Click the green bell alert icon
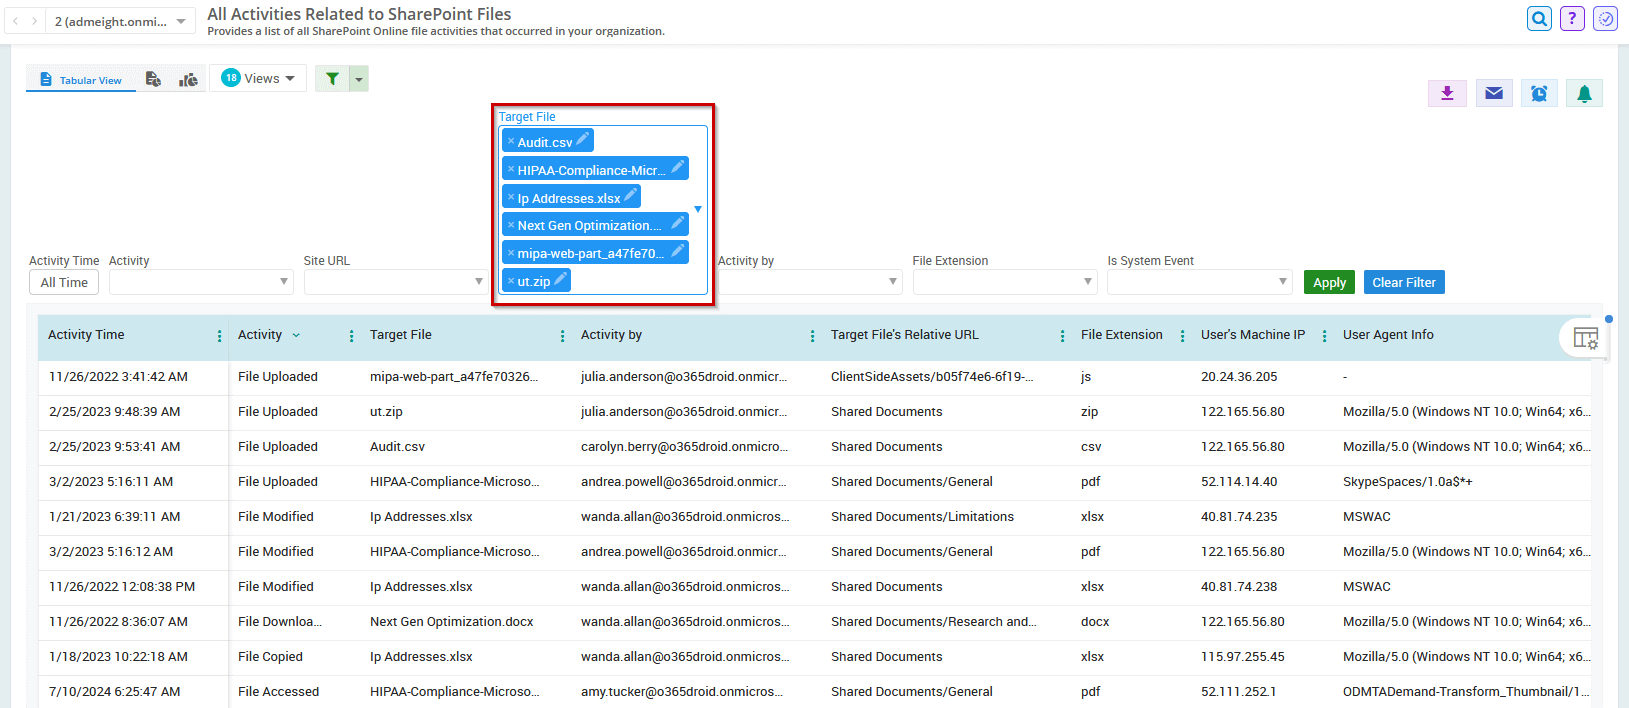The image size is (1629, 708). click(1584, 93)
